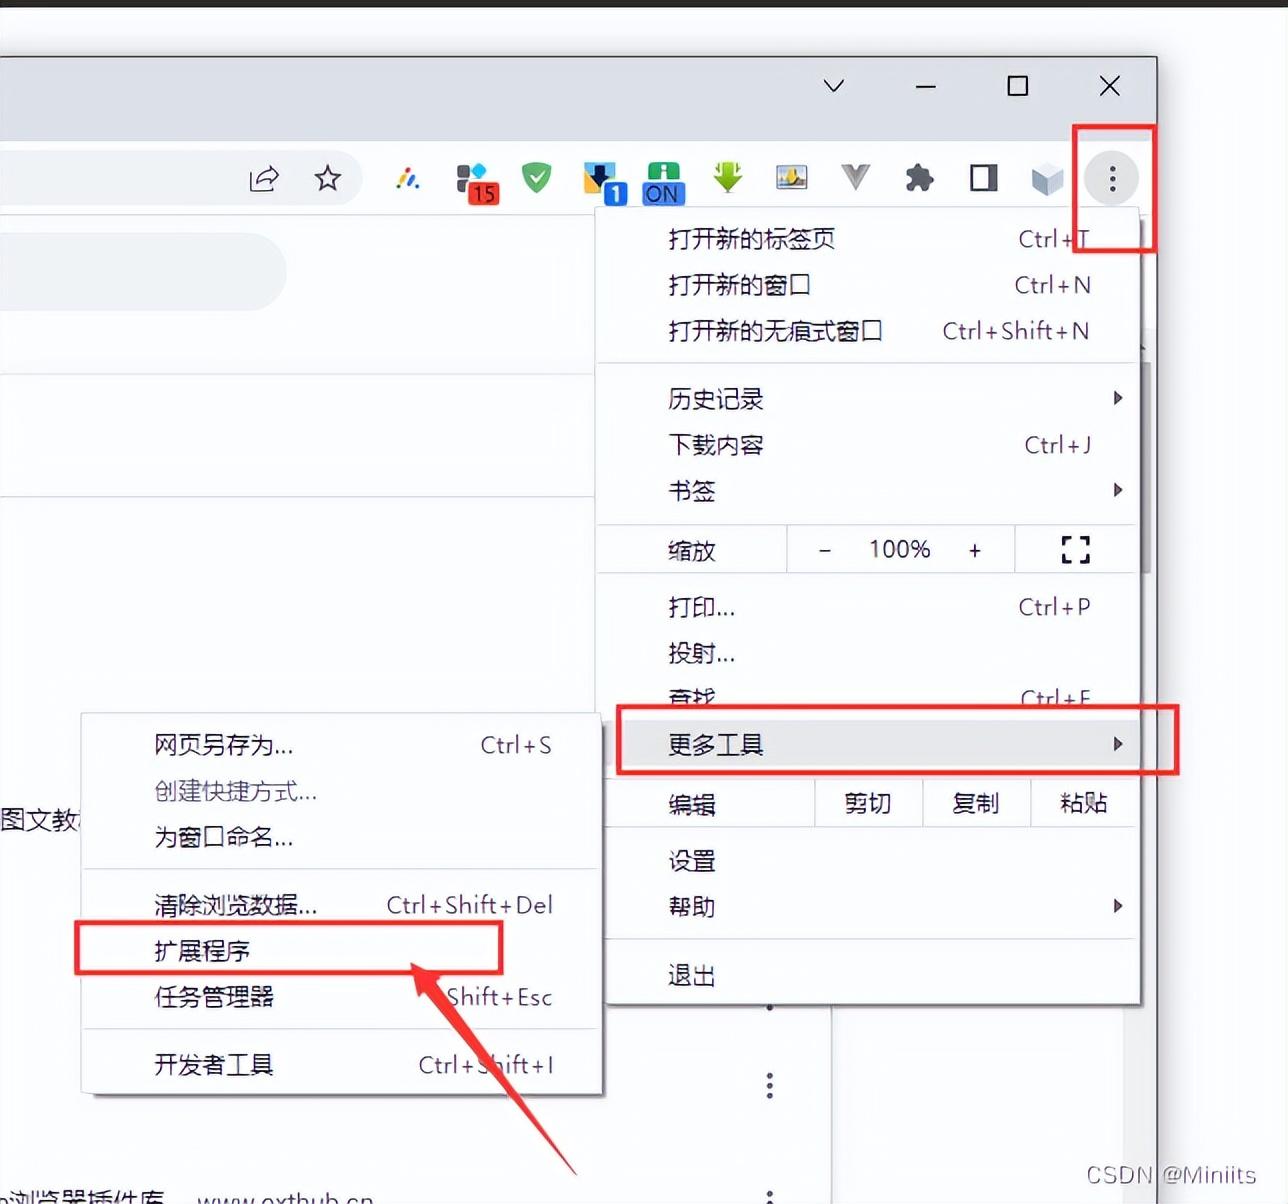Decrease zoom with the minus button
Screen dimensions: 1288x1204
pos(825,550)
